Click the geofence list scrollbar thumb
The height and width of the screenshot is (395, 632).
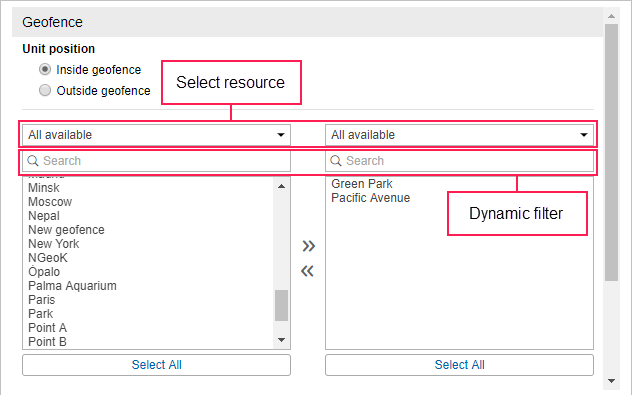click(x=281, y=306)
